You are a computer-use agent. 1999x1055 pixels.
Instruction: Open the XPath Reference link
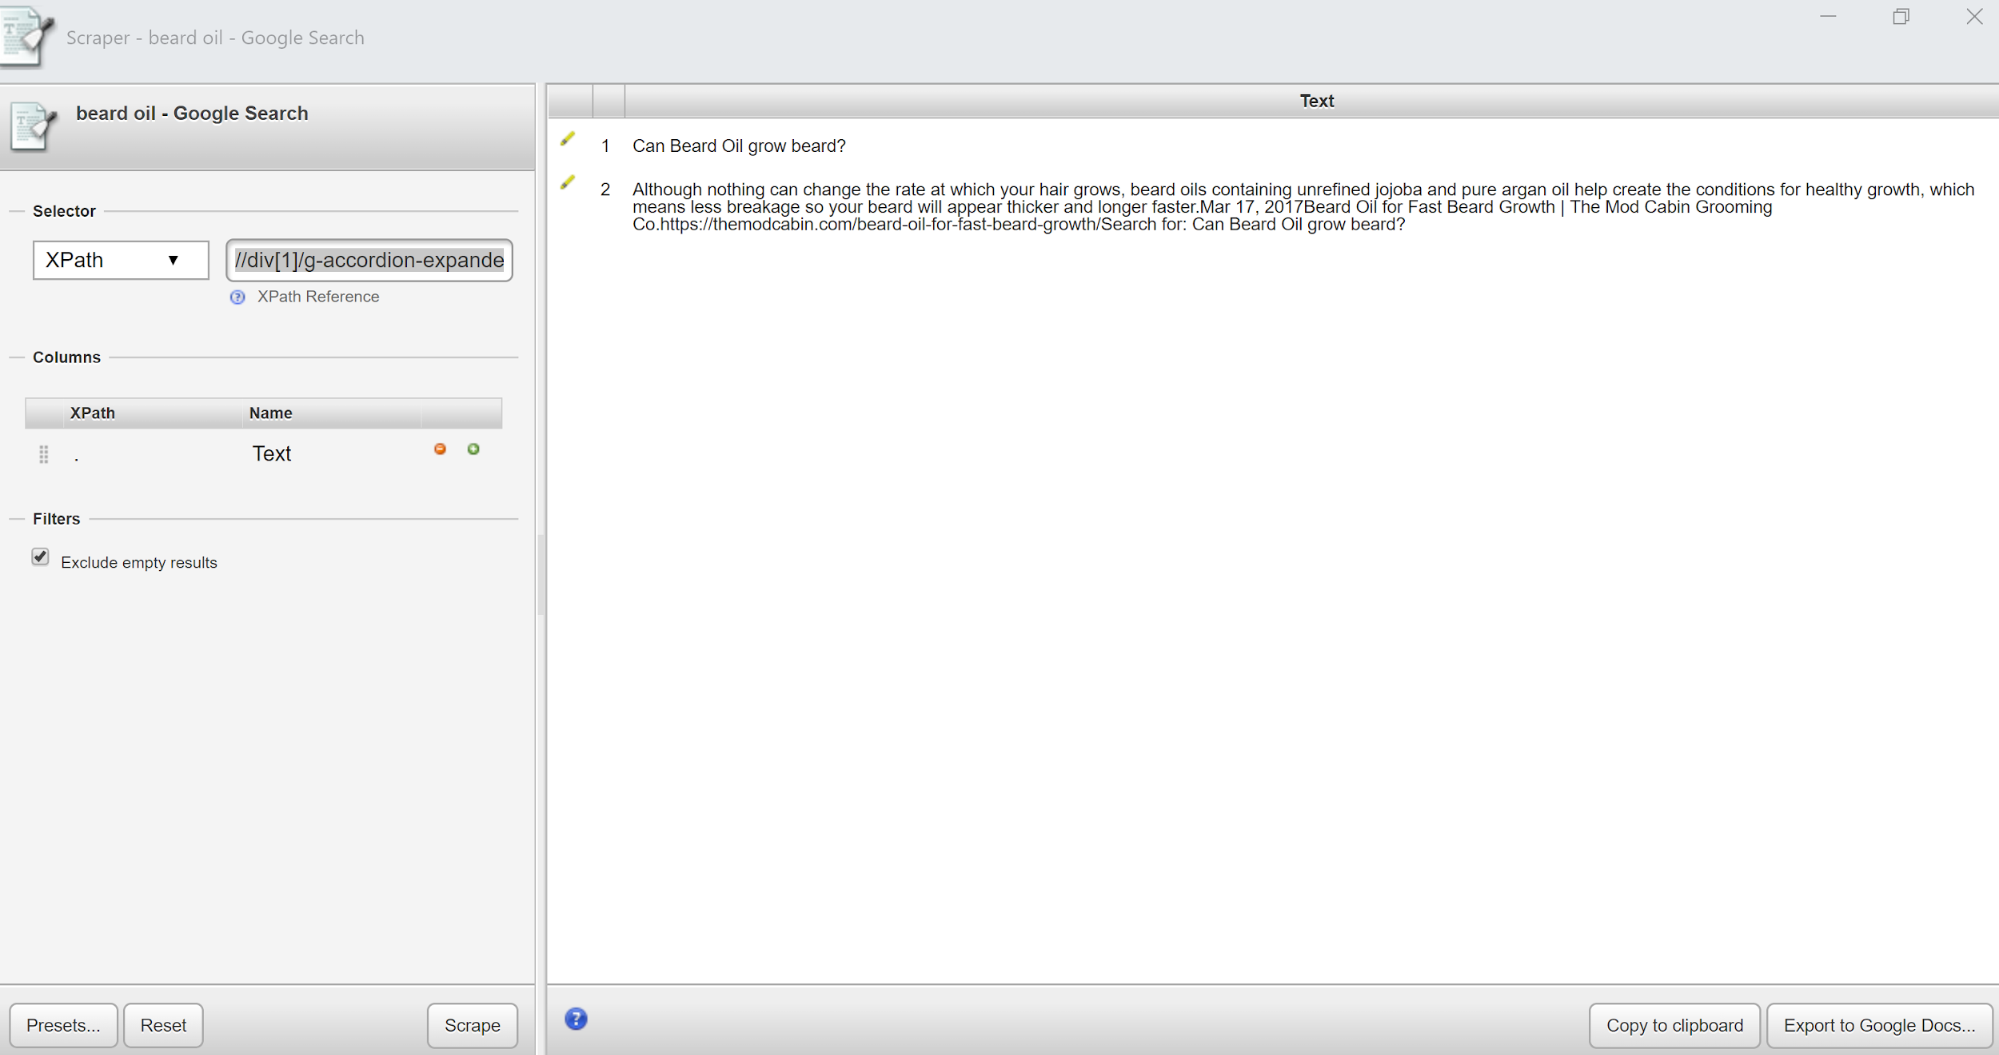coord(318,297)
